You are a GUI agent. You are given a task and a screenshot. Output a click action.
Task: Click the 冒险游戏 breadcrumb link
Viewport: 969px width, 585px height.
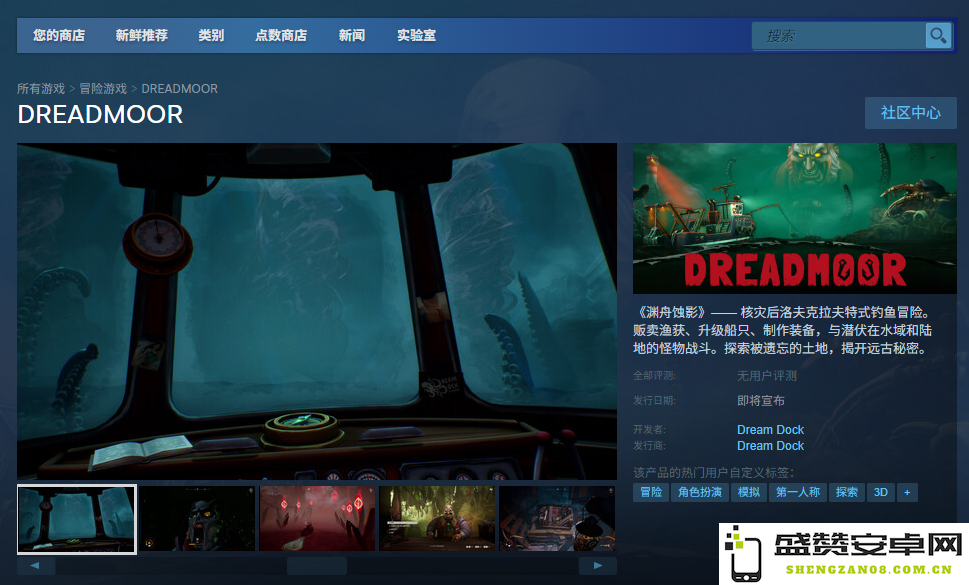103,88
